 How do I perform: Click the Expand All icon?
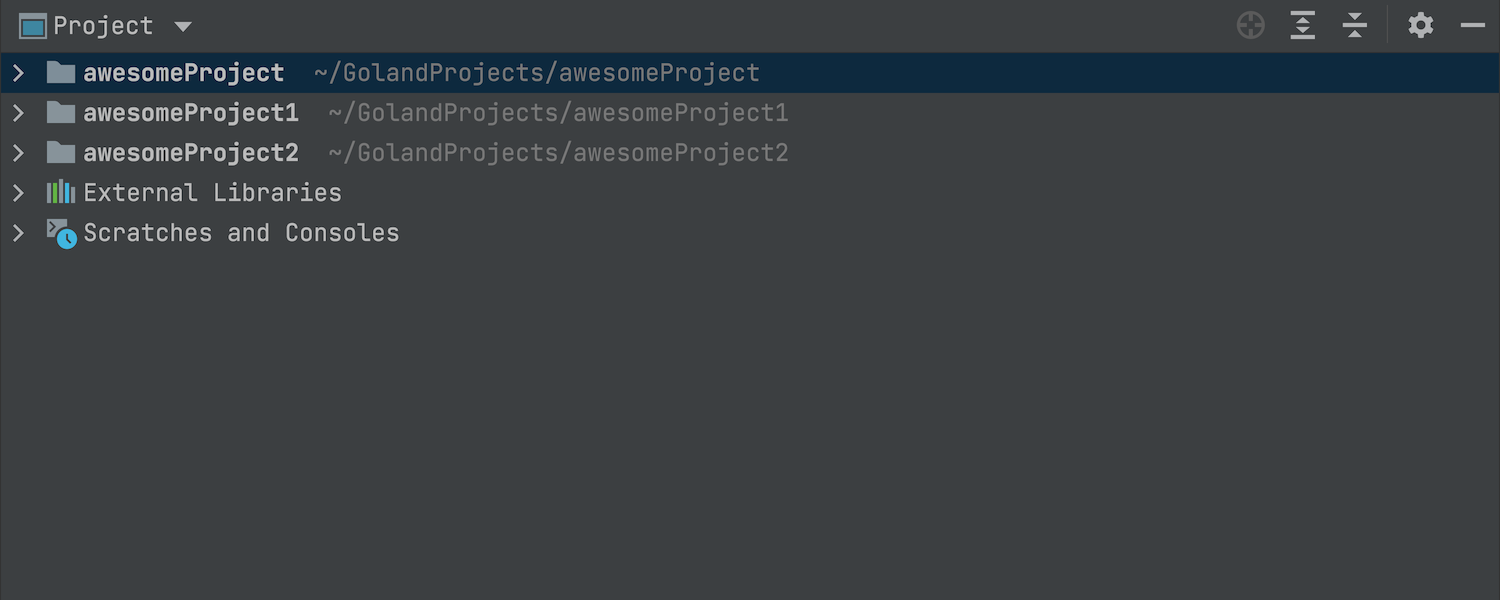[x=1303, y=26]
